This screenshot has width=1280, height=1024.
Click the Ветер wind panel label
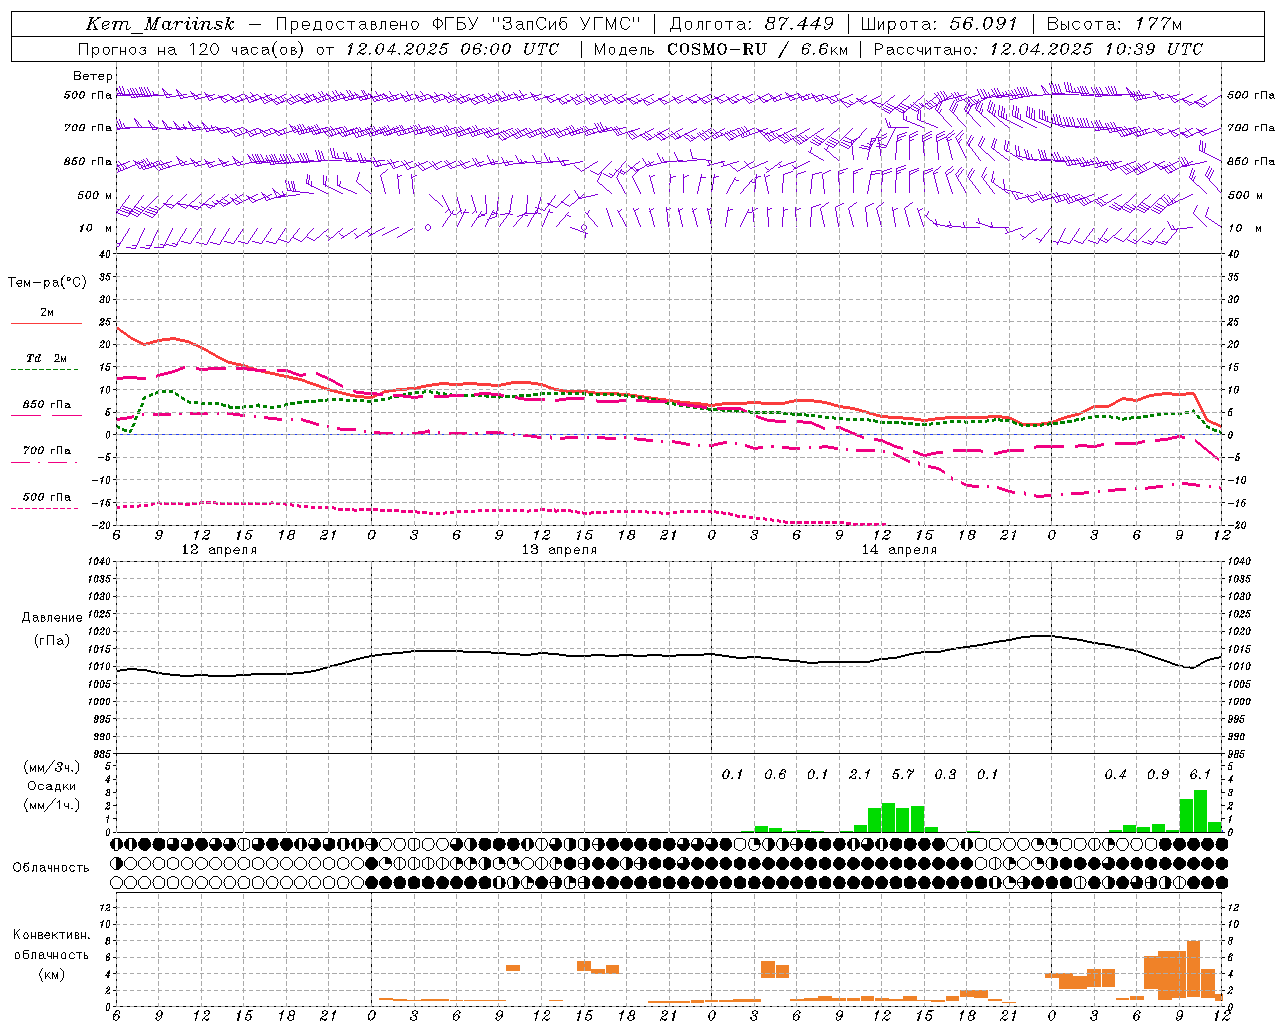tap(92, 76)
